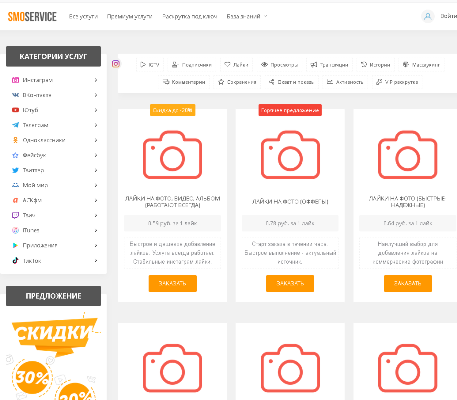
Task: Expand the Instagram category chevron
Action: pyautogui.click(x=96, y=80)
